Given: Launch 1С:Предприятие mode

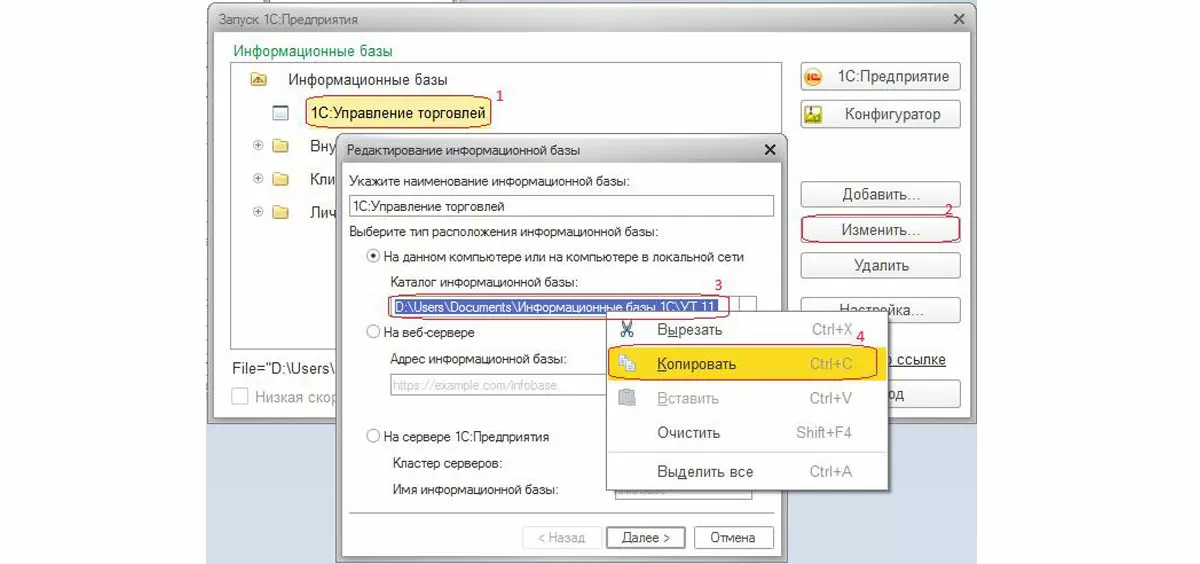Looking at the screenshot, I should [880, 76].
